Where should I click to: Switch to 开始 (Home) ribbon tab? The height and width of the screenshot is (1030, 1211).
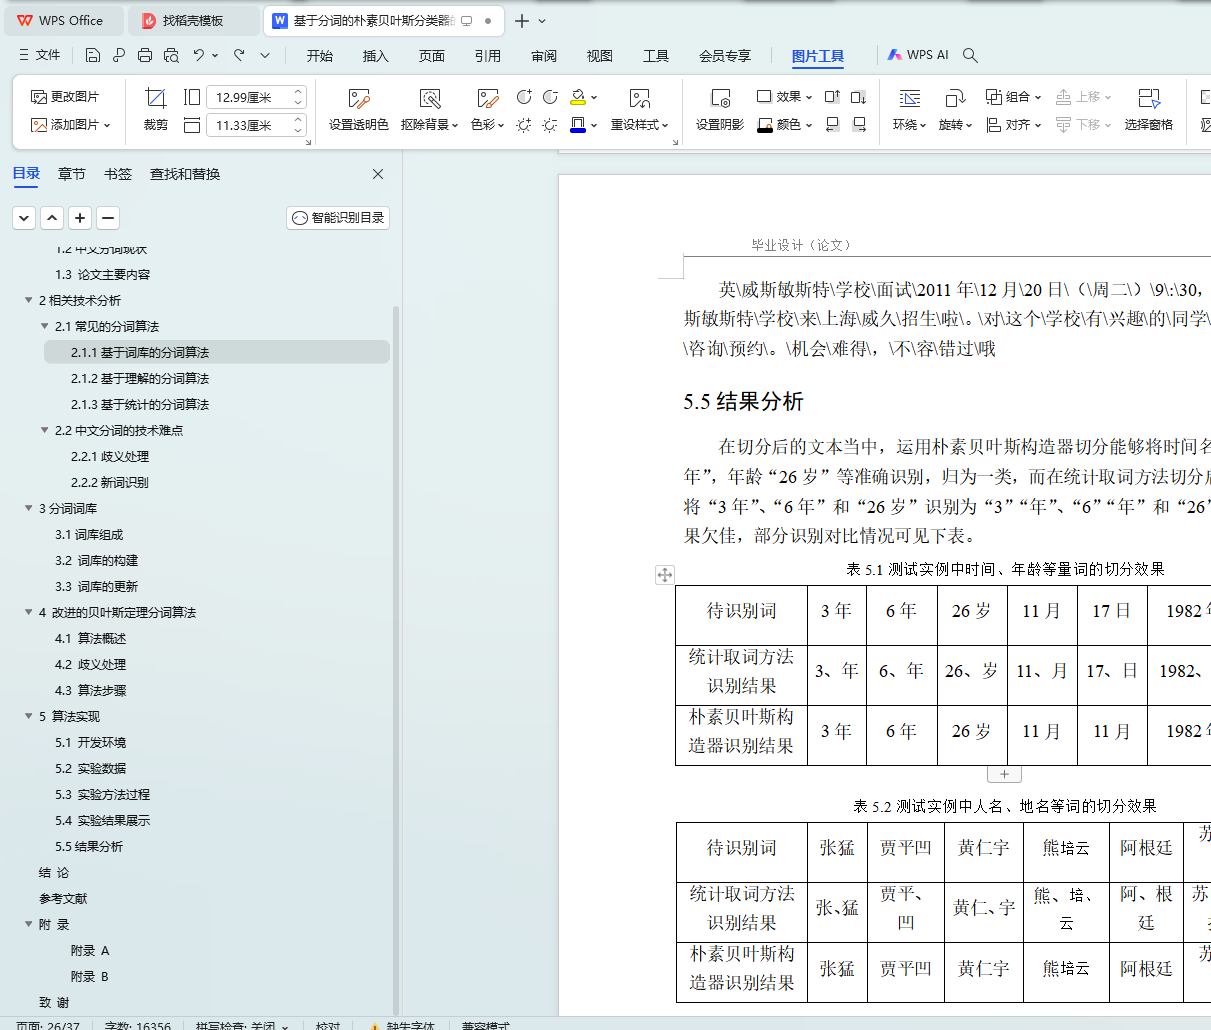(320, 56)
